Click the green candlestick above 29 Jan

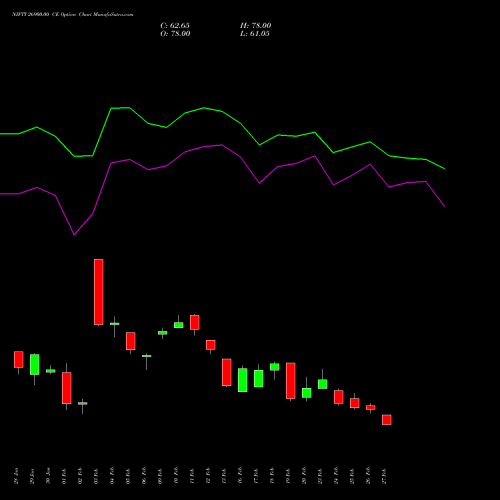coord(35,364)
